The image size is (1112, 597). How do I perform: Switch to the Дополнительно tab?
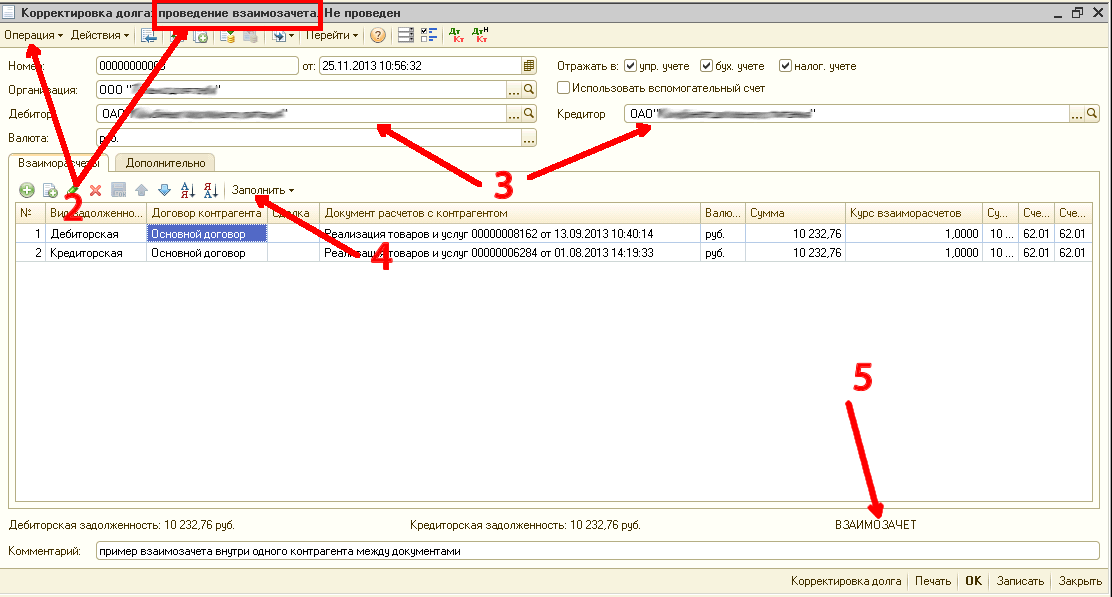(x=165, y=163)
